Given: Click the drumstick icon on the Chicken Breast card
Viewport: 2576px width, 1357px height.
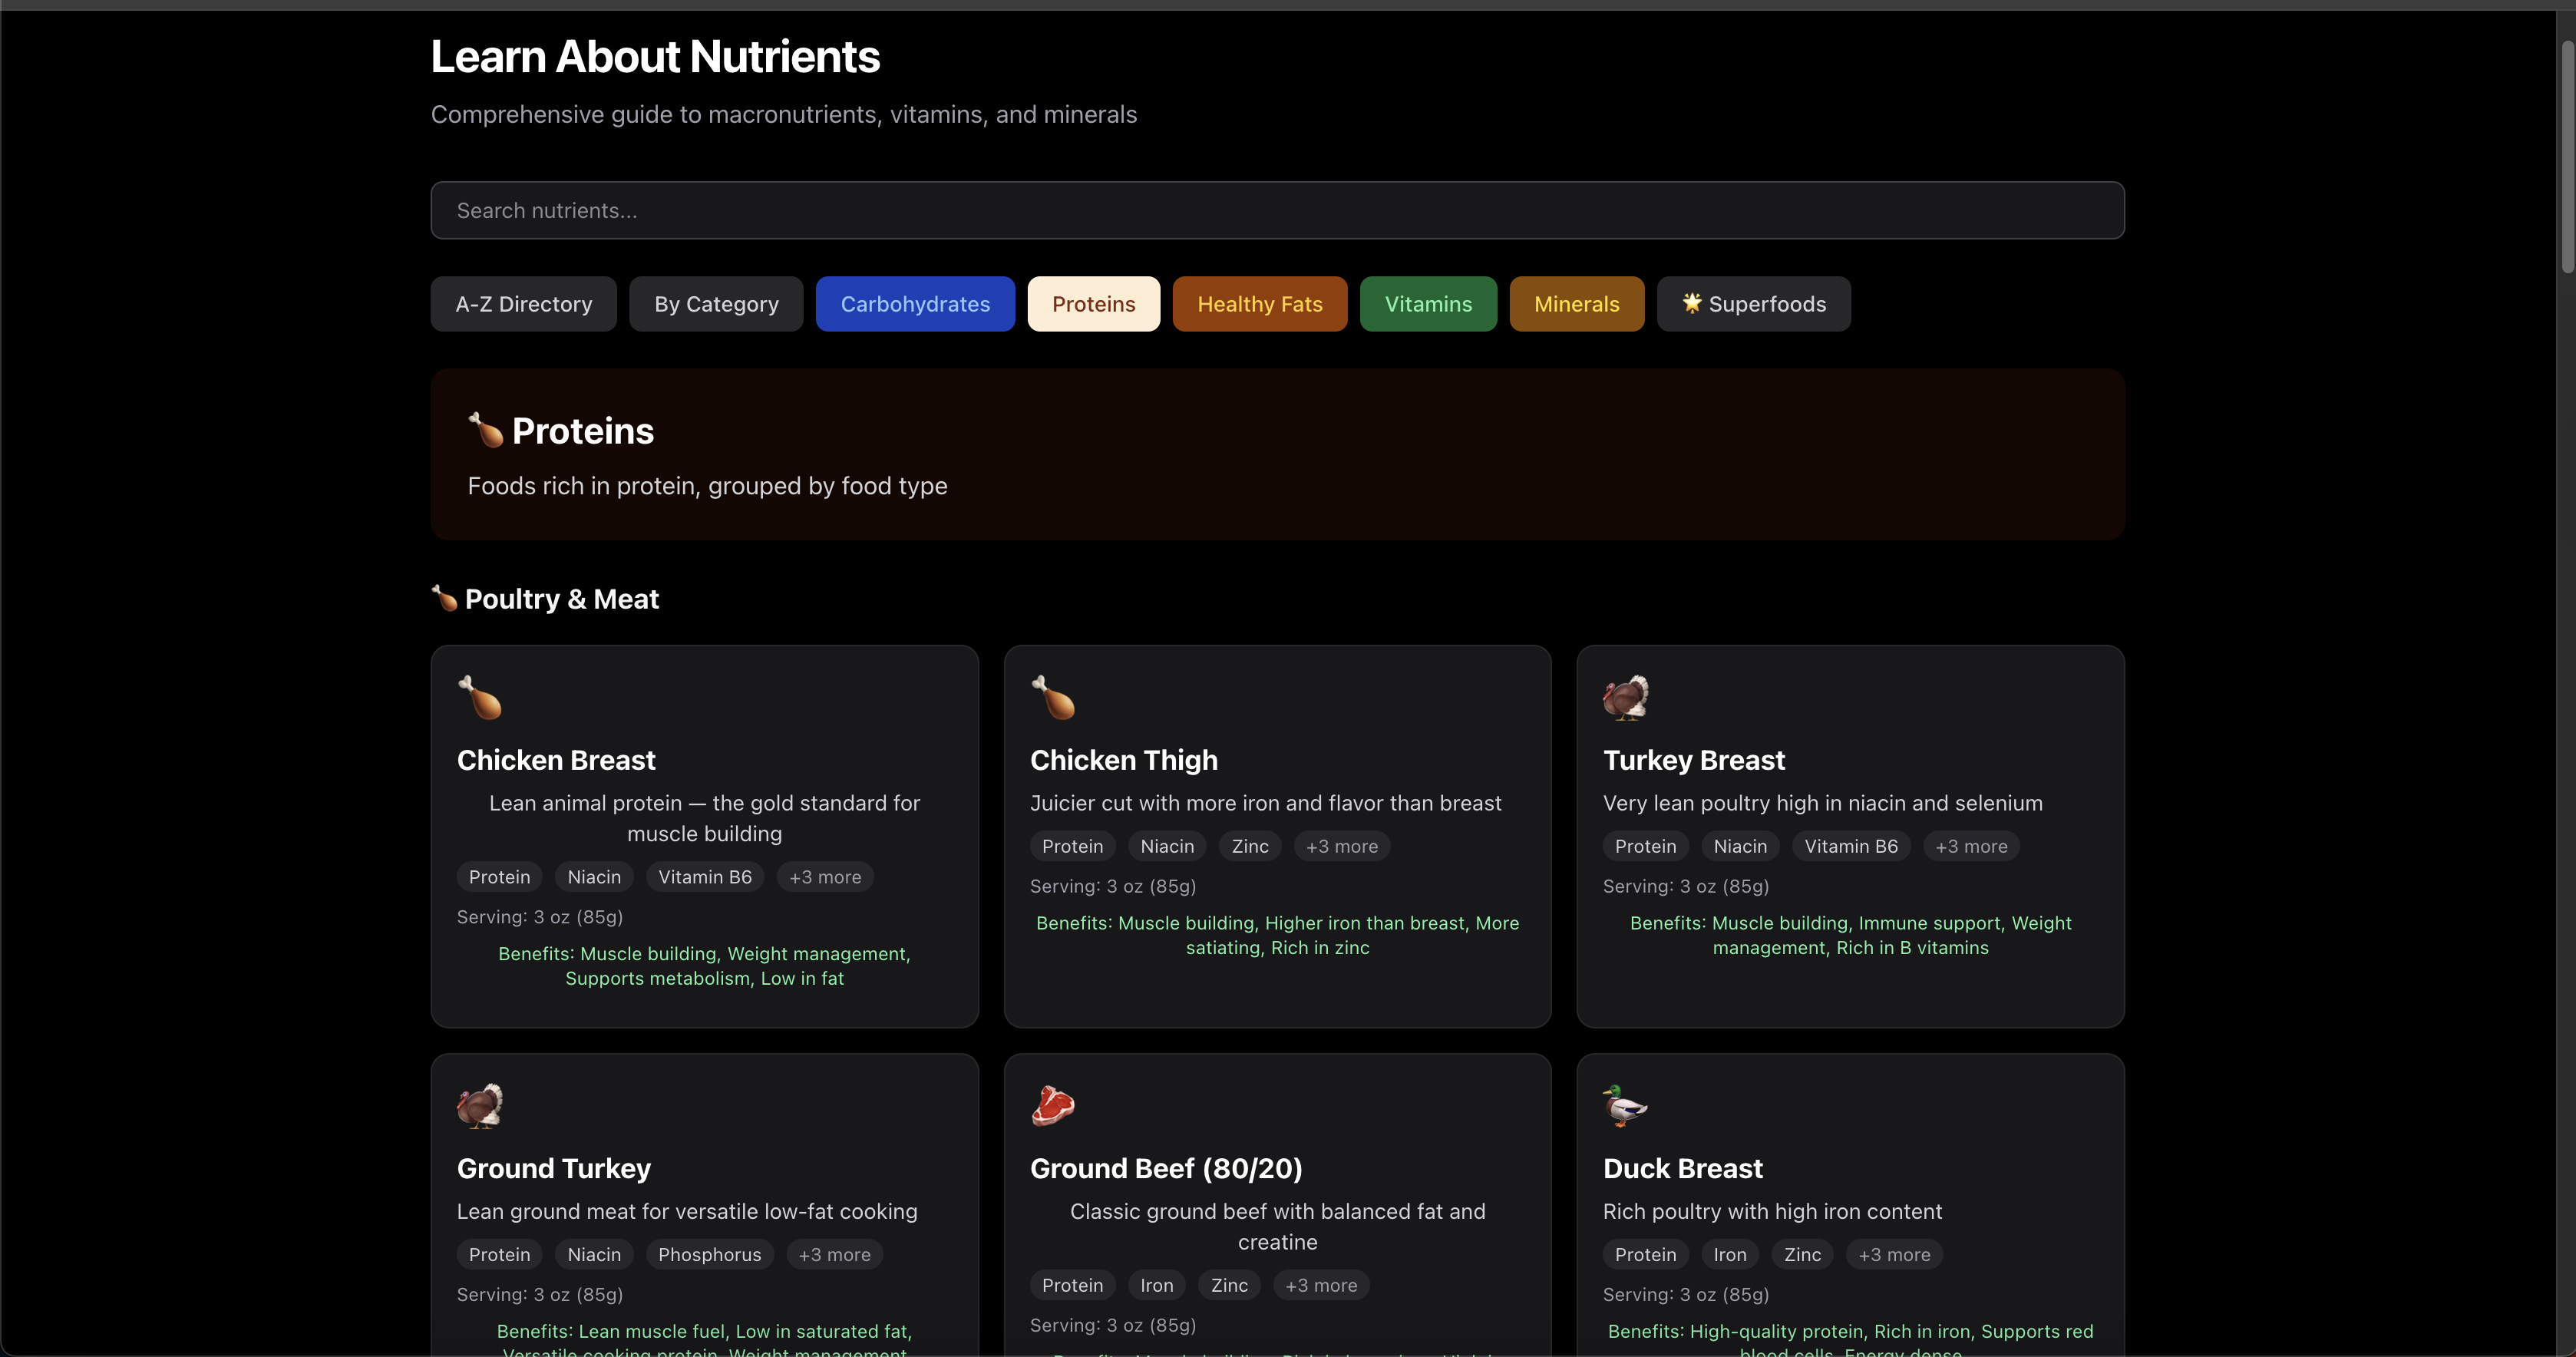Looking at the screenshot, I should 479,697.
